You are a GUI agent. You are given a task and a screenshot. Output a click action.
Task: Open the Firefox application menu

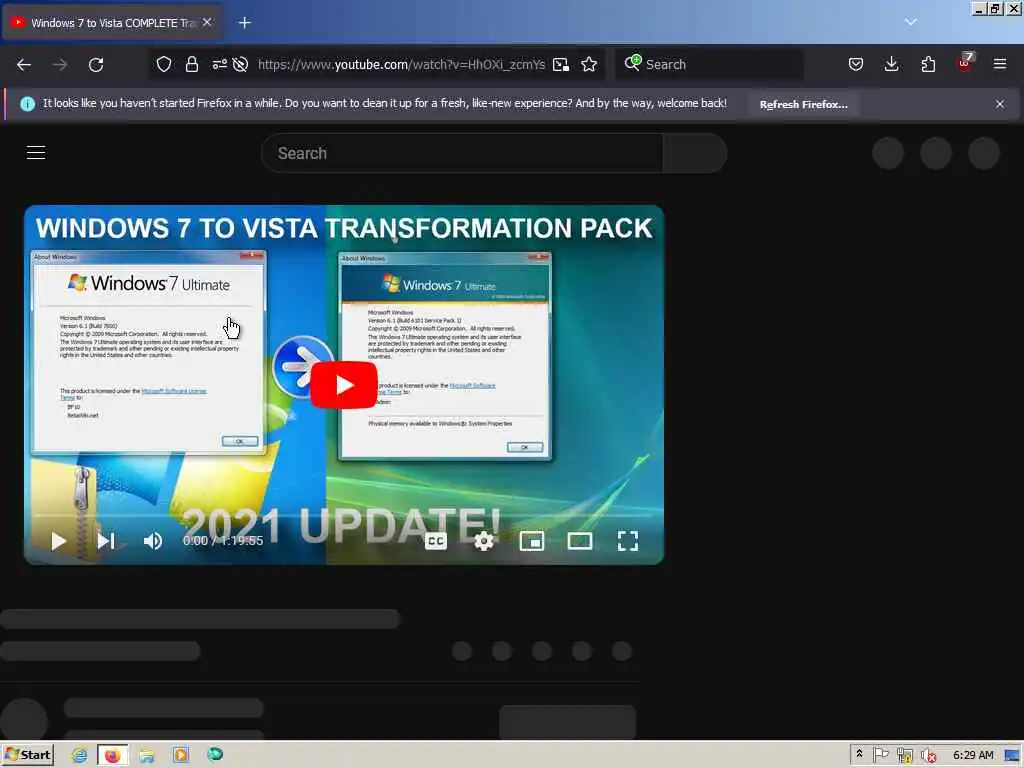(x=1000, y=64)
